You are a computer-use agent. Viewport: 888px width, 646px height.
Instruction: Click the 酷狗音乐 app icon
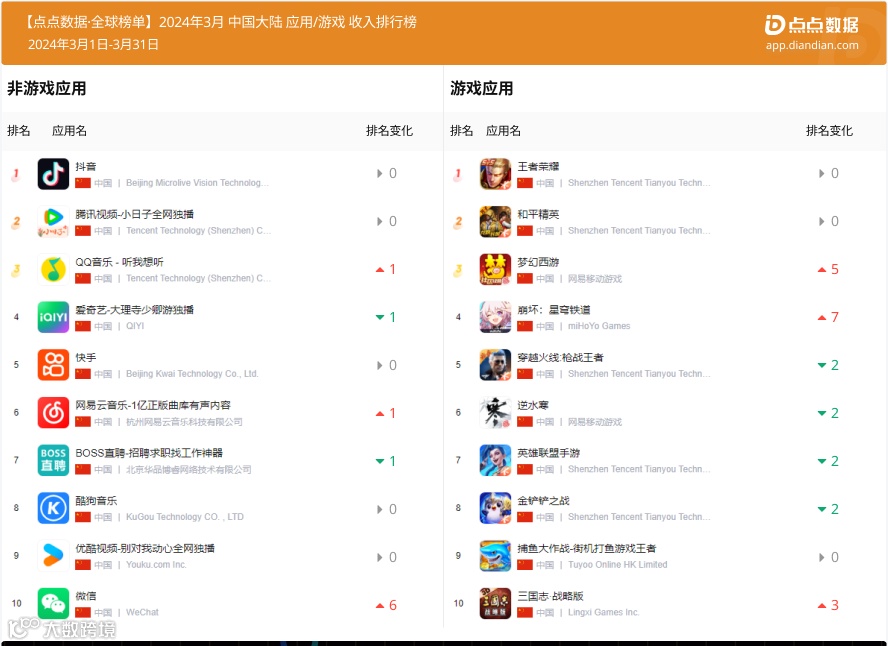pyautogui.click(x=53, y=508)
